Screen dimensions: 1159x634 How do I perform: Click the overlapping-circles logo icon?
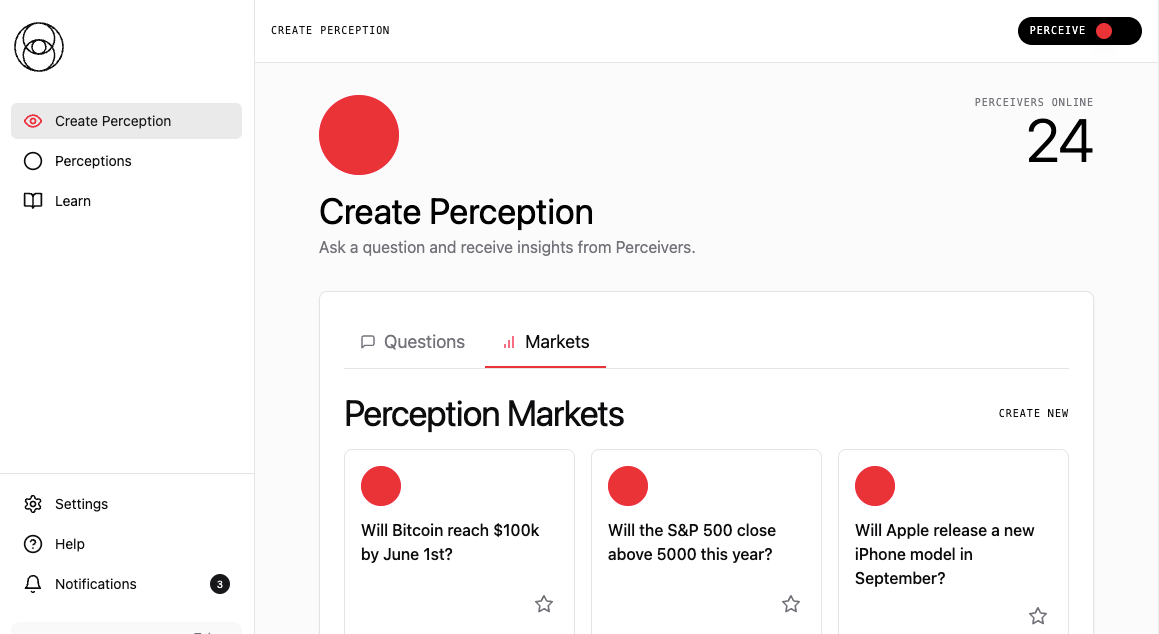39,47
